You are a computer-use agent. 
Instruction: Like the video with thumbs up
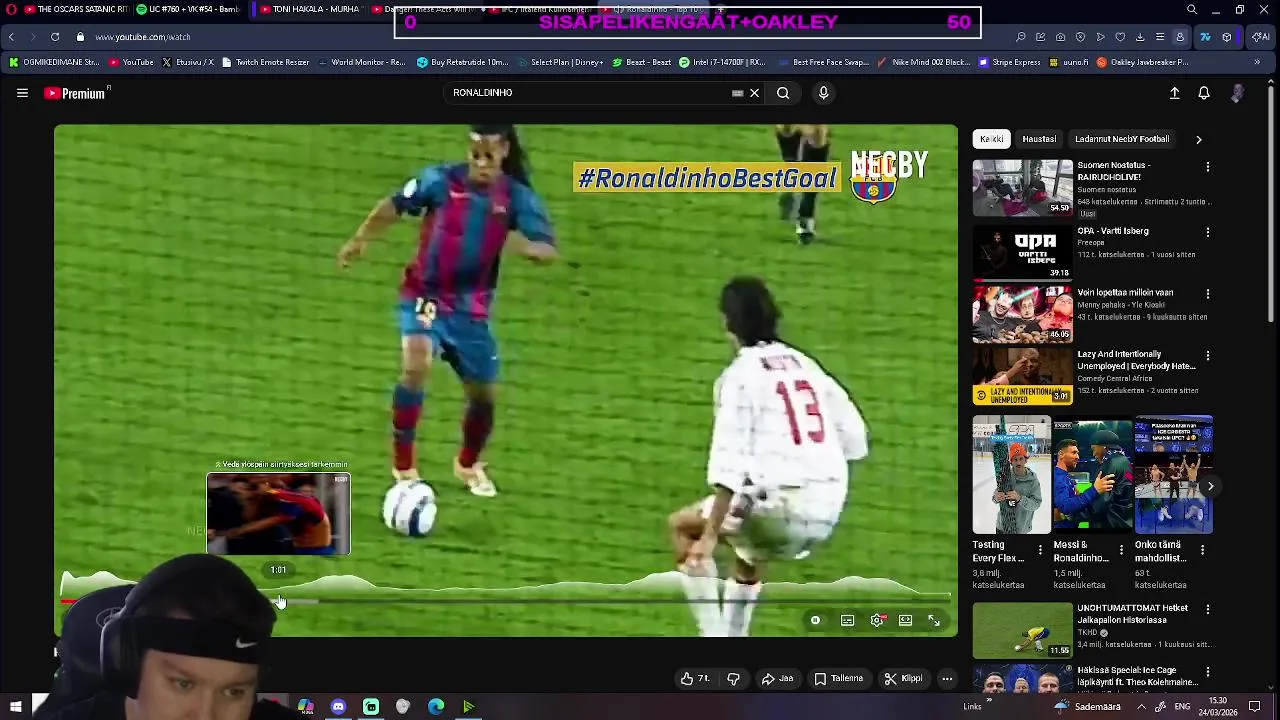695,679
